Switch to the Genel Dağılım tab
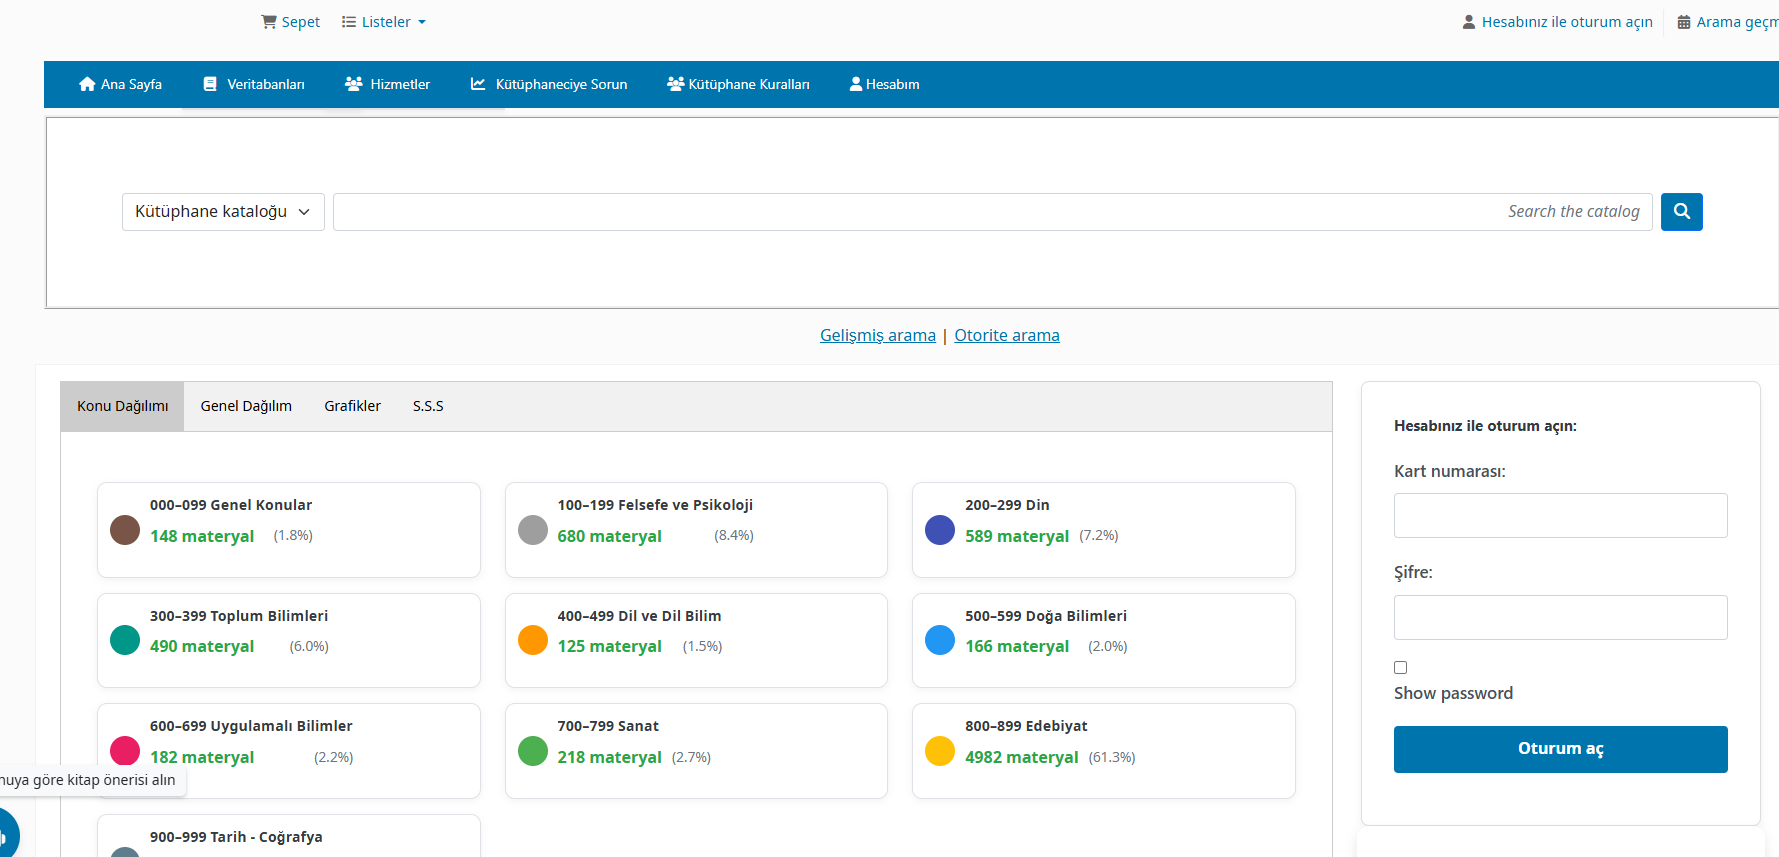1779x857 pixels. pos(246,406)
